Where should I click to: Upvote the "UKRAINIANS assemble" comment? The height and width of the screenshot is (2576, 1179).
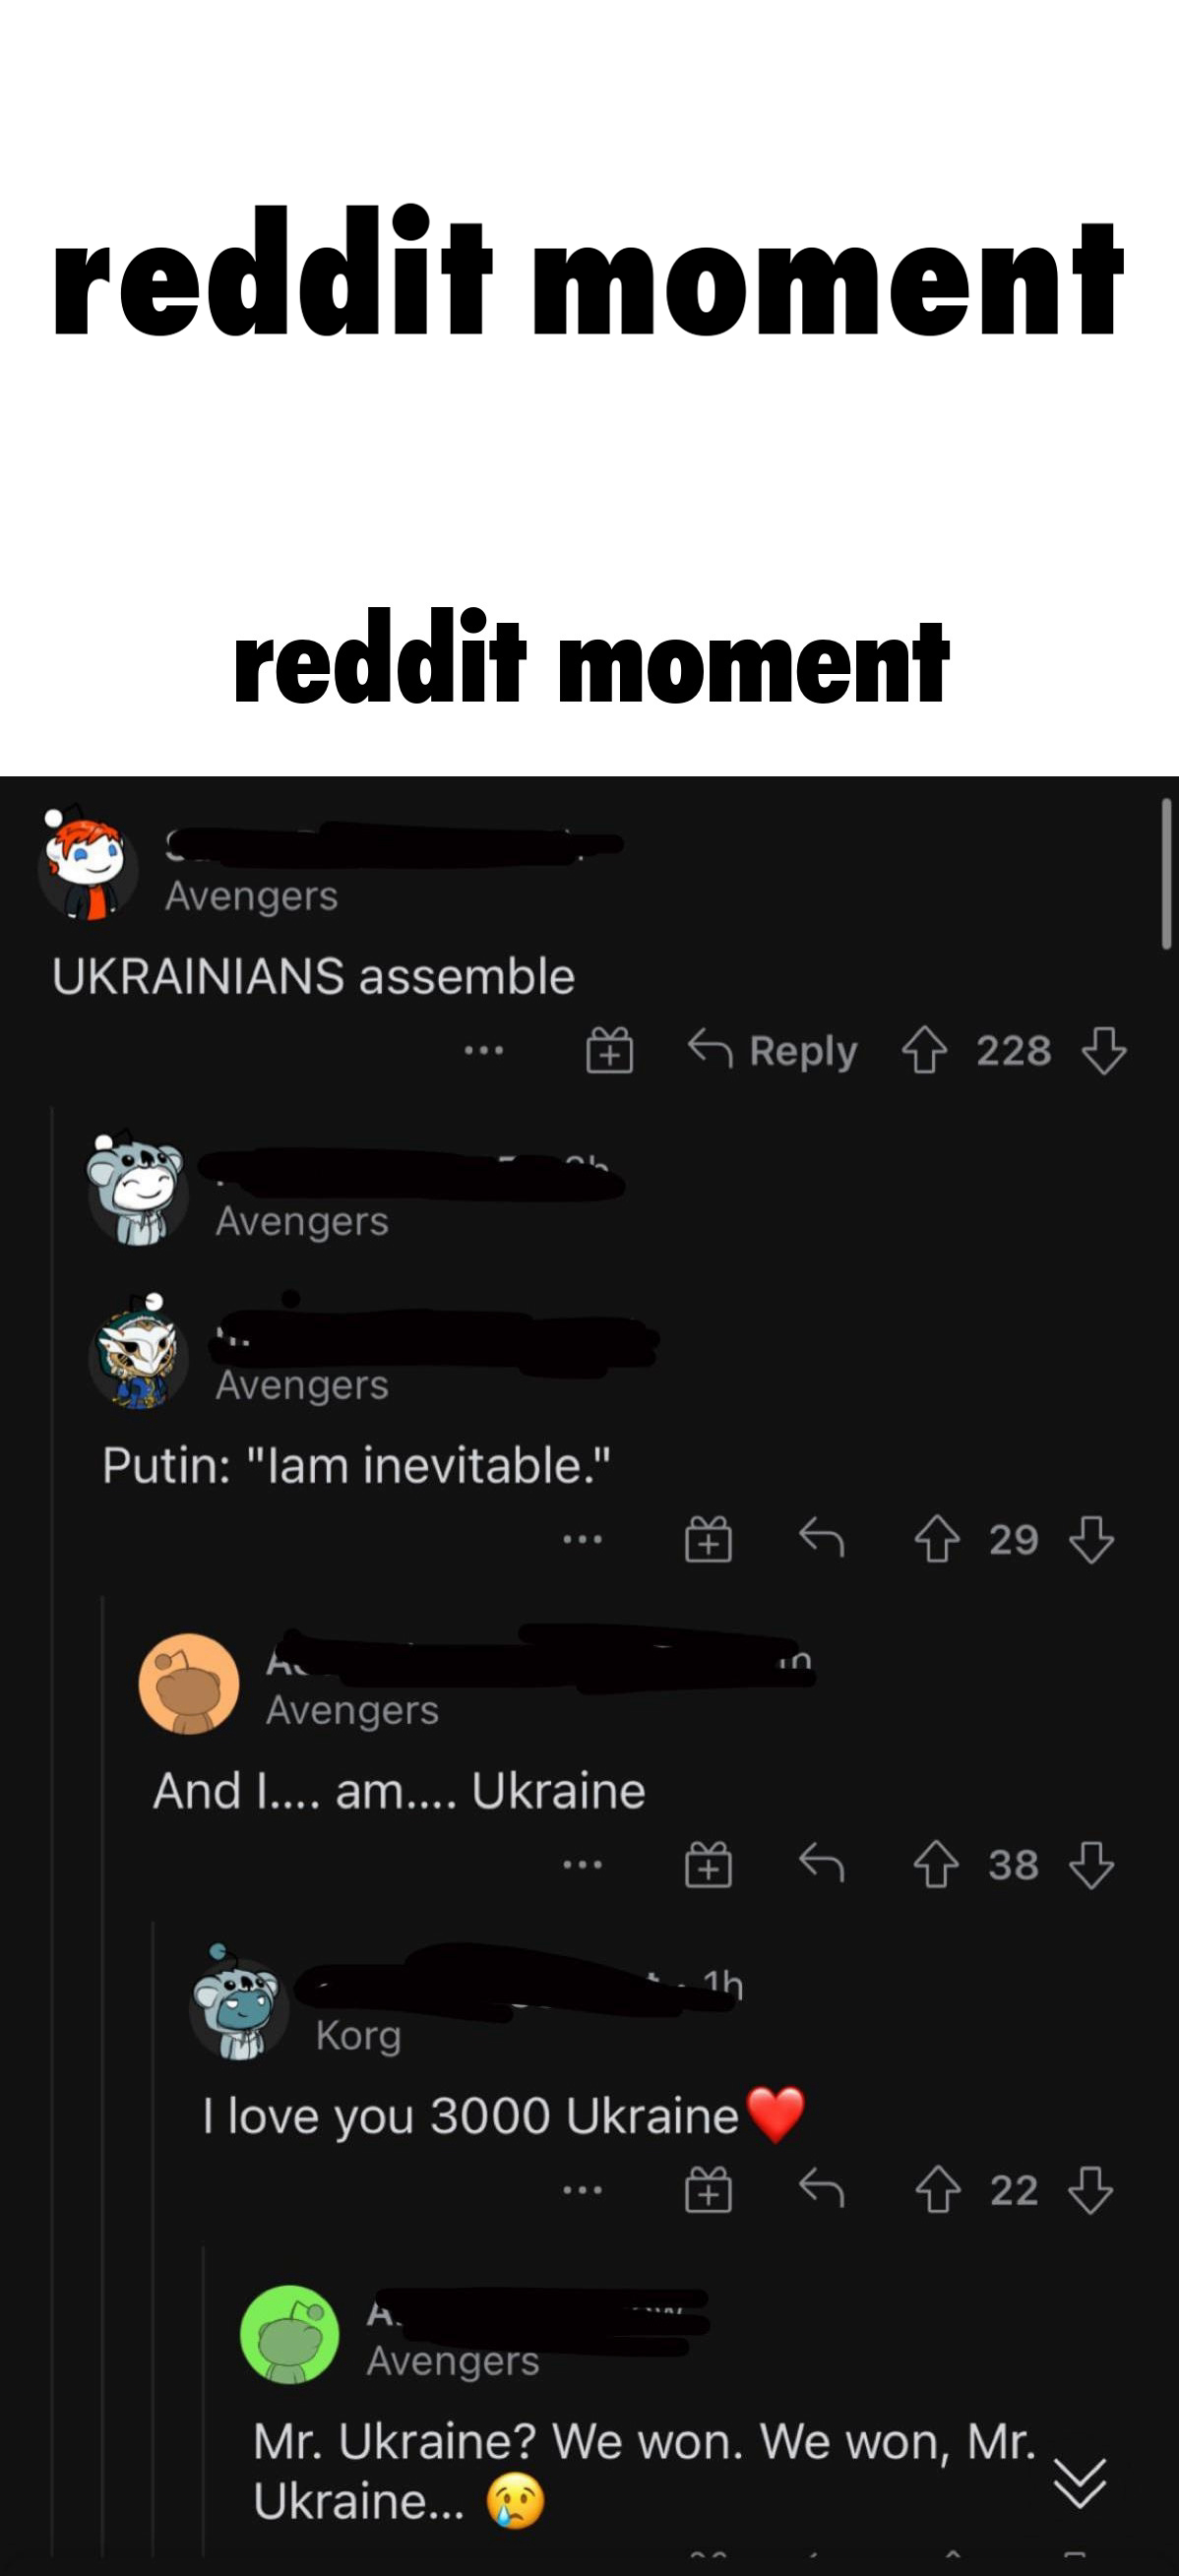(x=924, y=1051)
